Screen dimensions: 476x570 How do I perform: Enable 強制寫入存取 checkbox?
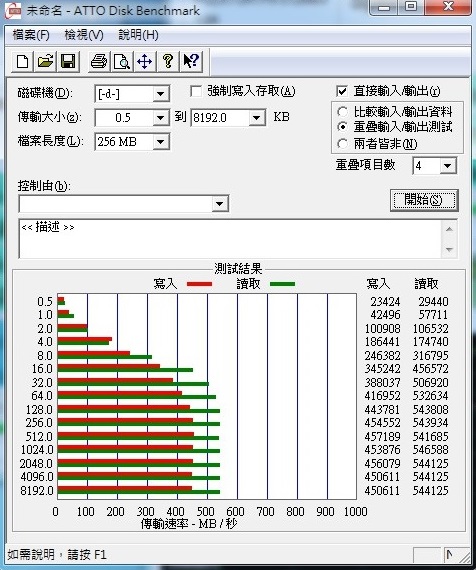tap(196, 91)
